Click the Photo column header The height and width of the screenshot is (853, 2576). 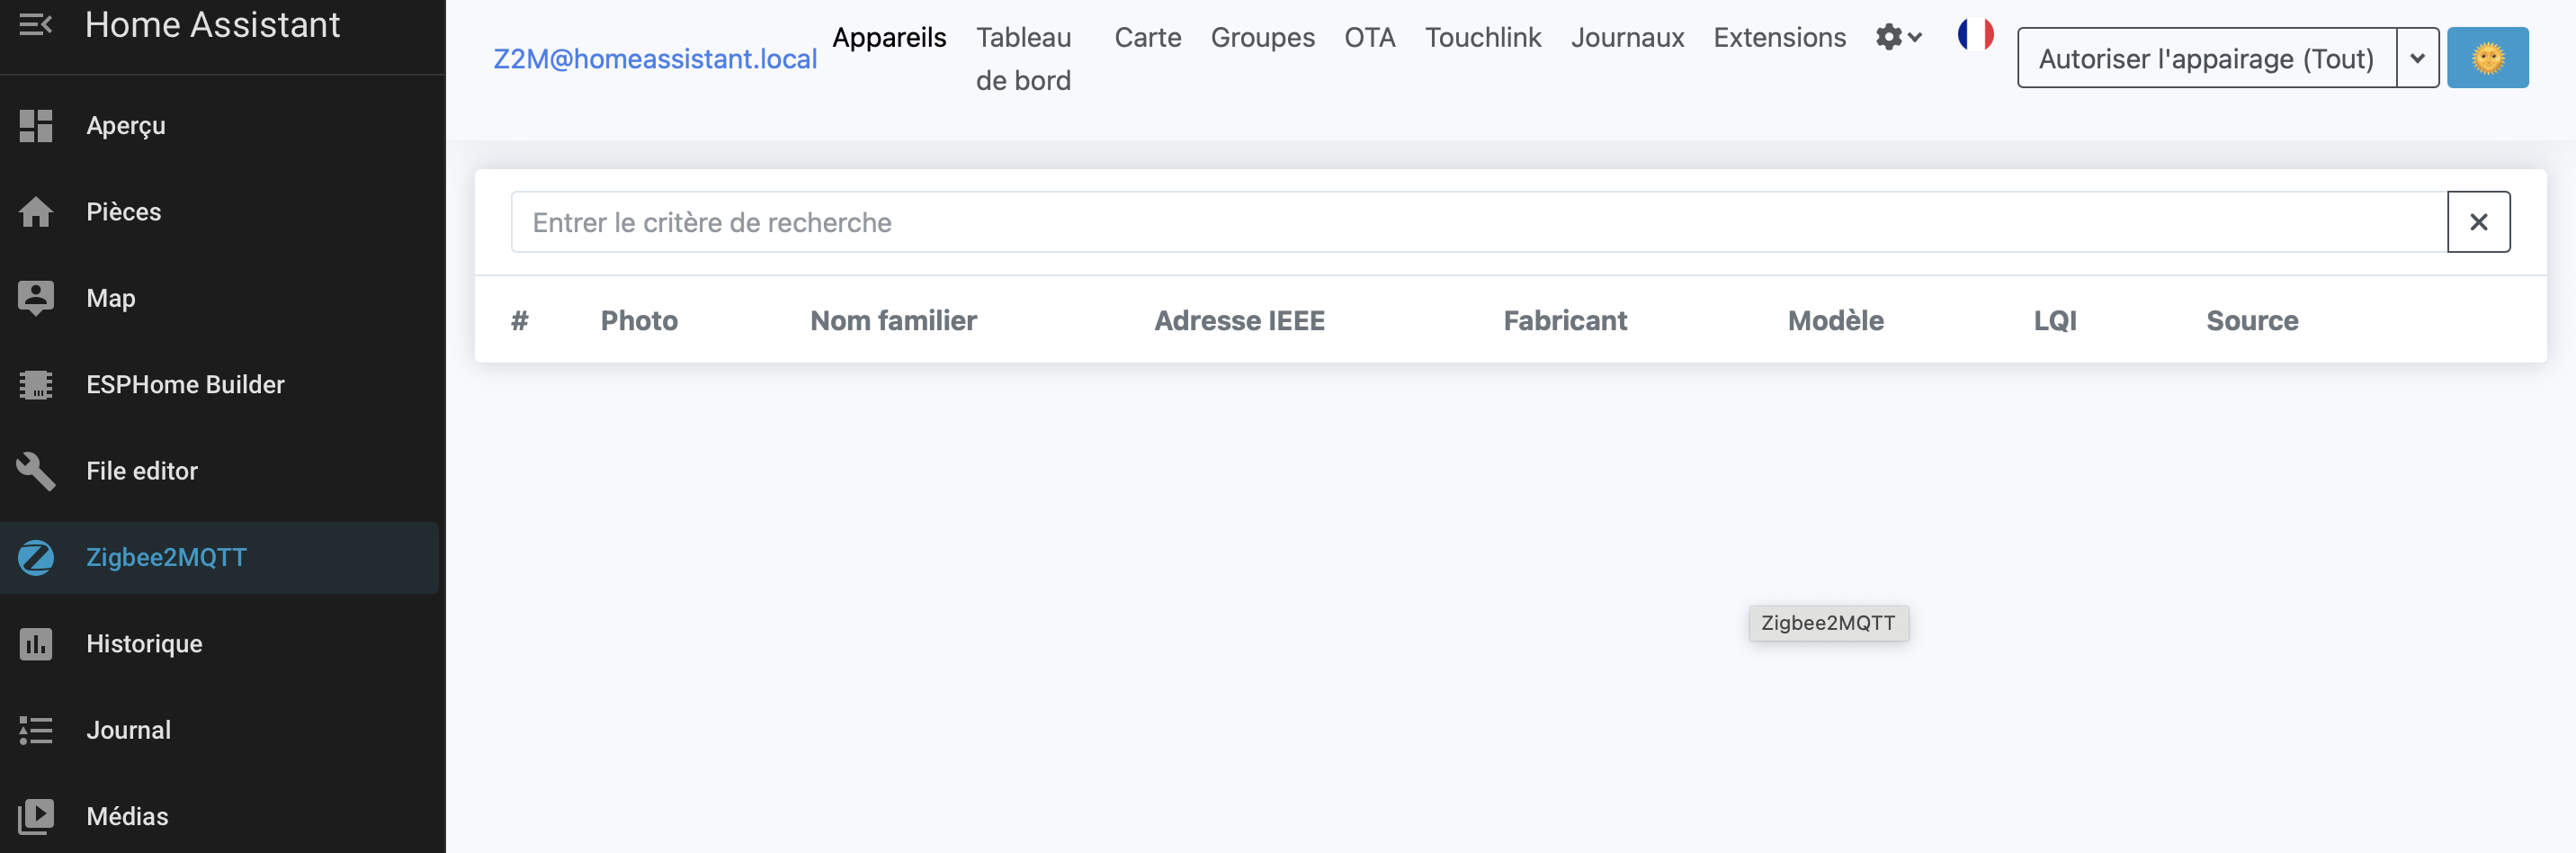[639, 321]
